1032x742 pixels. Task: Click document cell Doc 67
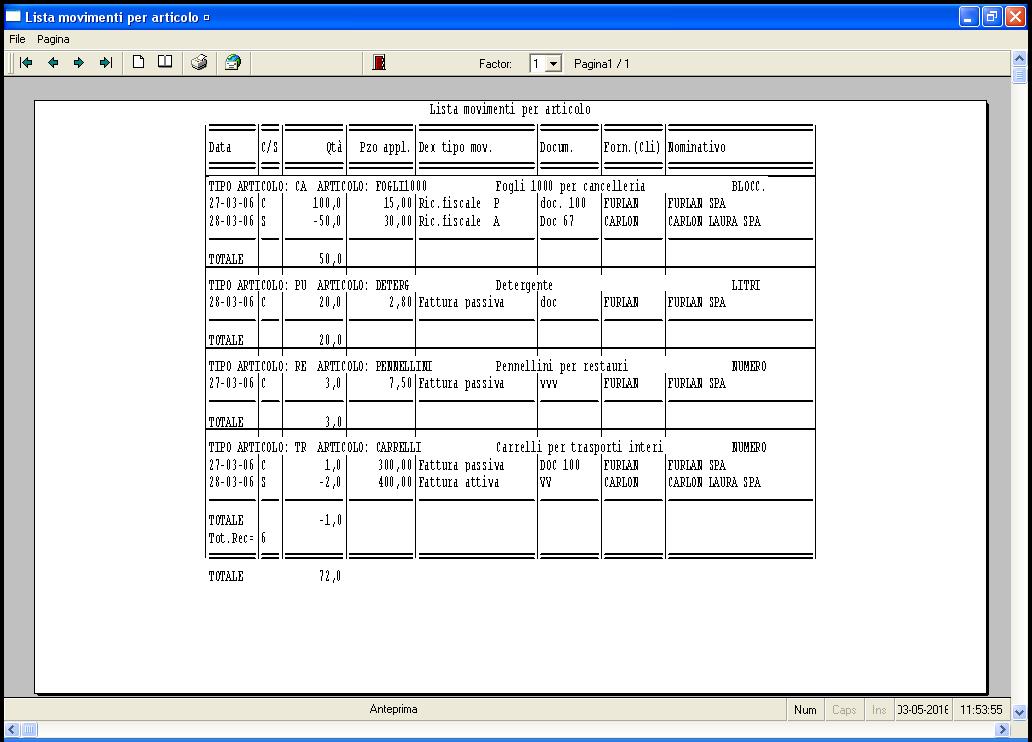[557, 221]
